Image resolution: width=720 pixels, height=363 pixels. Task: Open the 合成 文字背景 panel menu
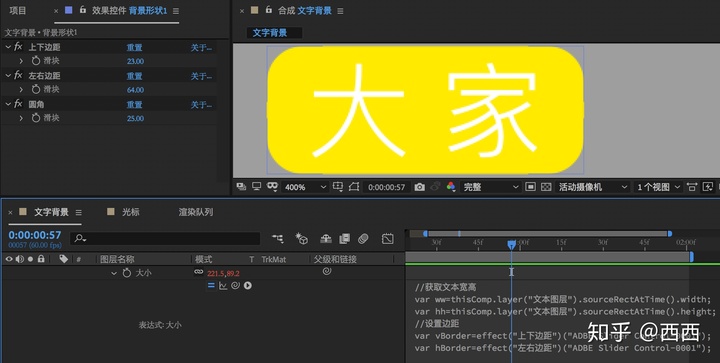(x=340, y=11)
